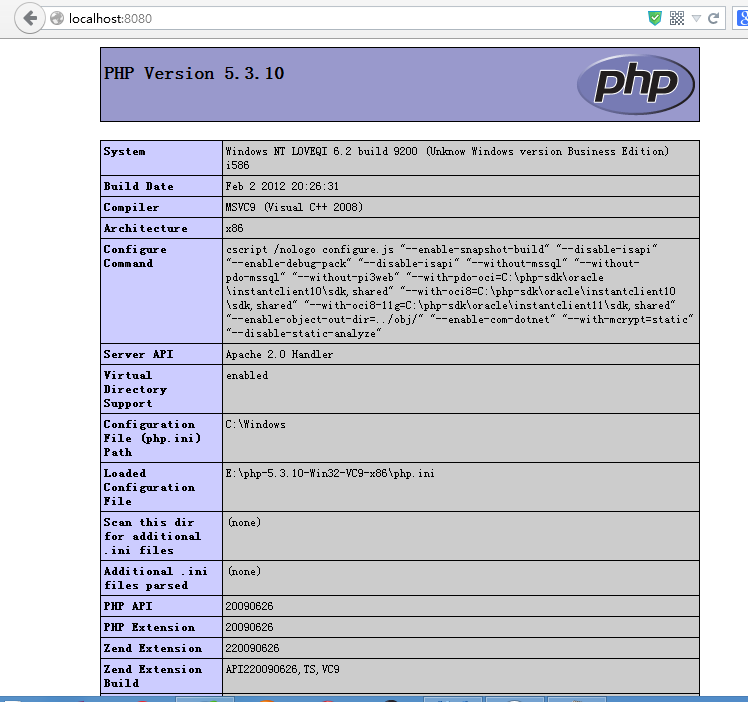Click the 'Compiler' label
Viewport: 748px width, 702px height.
pos(131,207)
